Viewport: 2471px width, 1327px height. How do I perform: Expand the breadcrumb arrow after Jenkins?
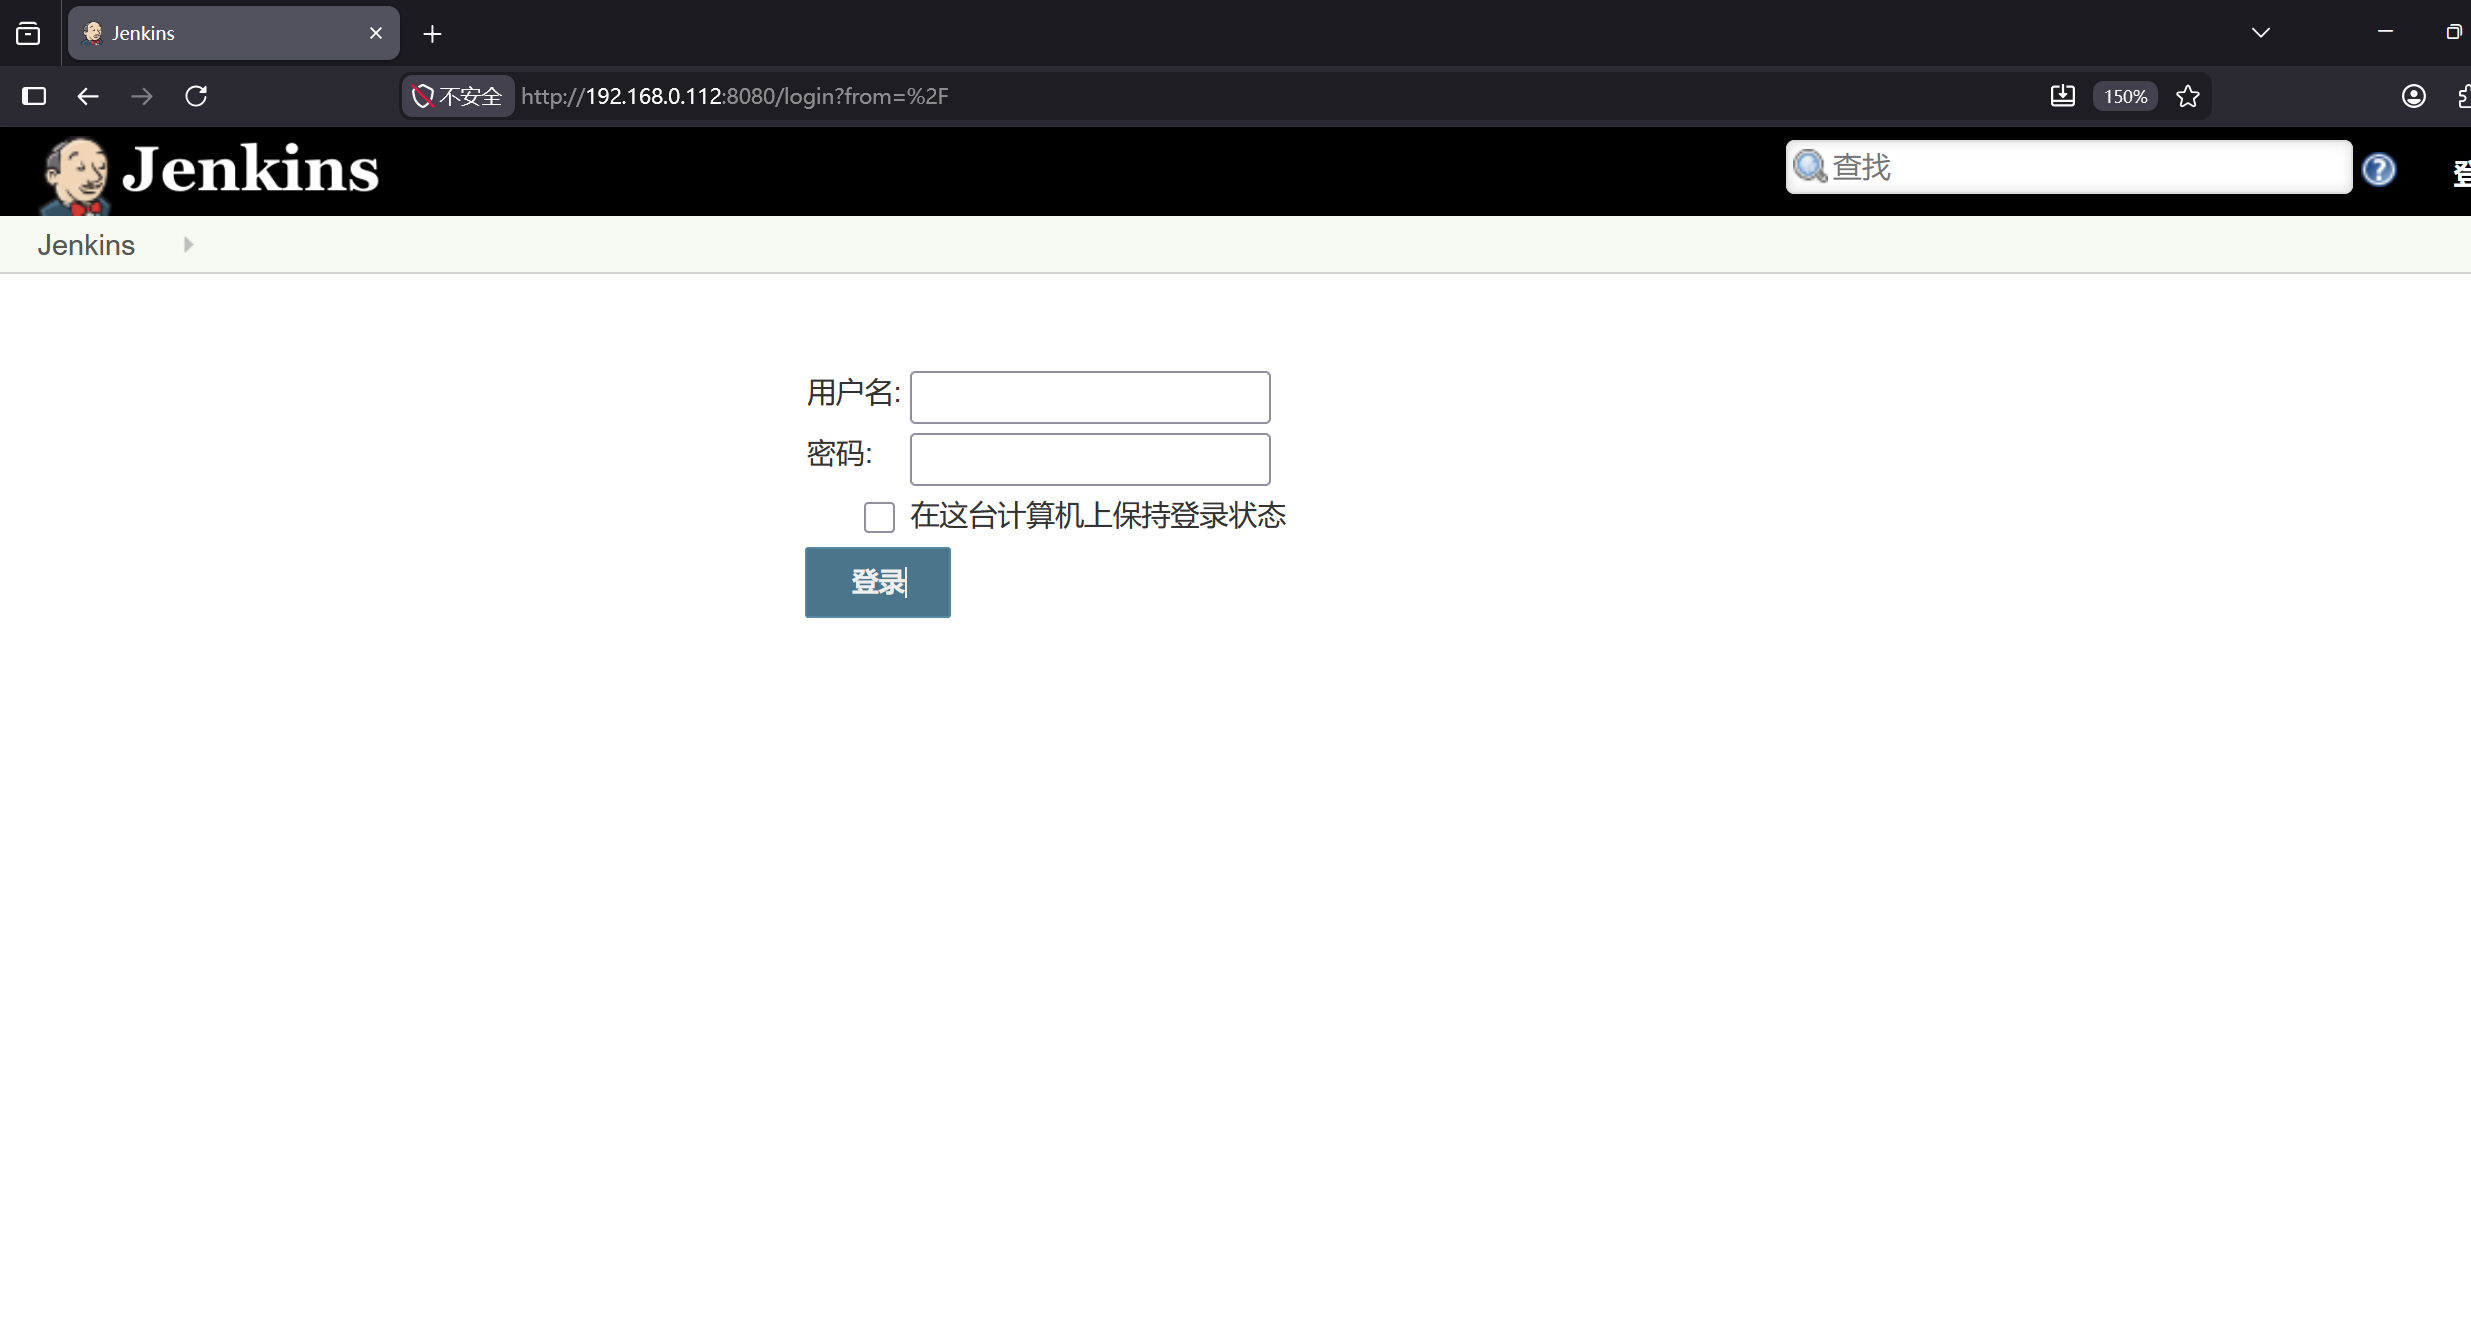pyautogui.click(x=188, y=245)
